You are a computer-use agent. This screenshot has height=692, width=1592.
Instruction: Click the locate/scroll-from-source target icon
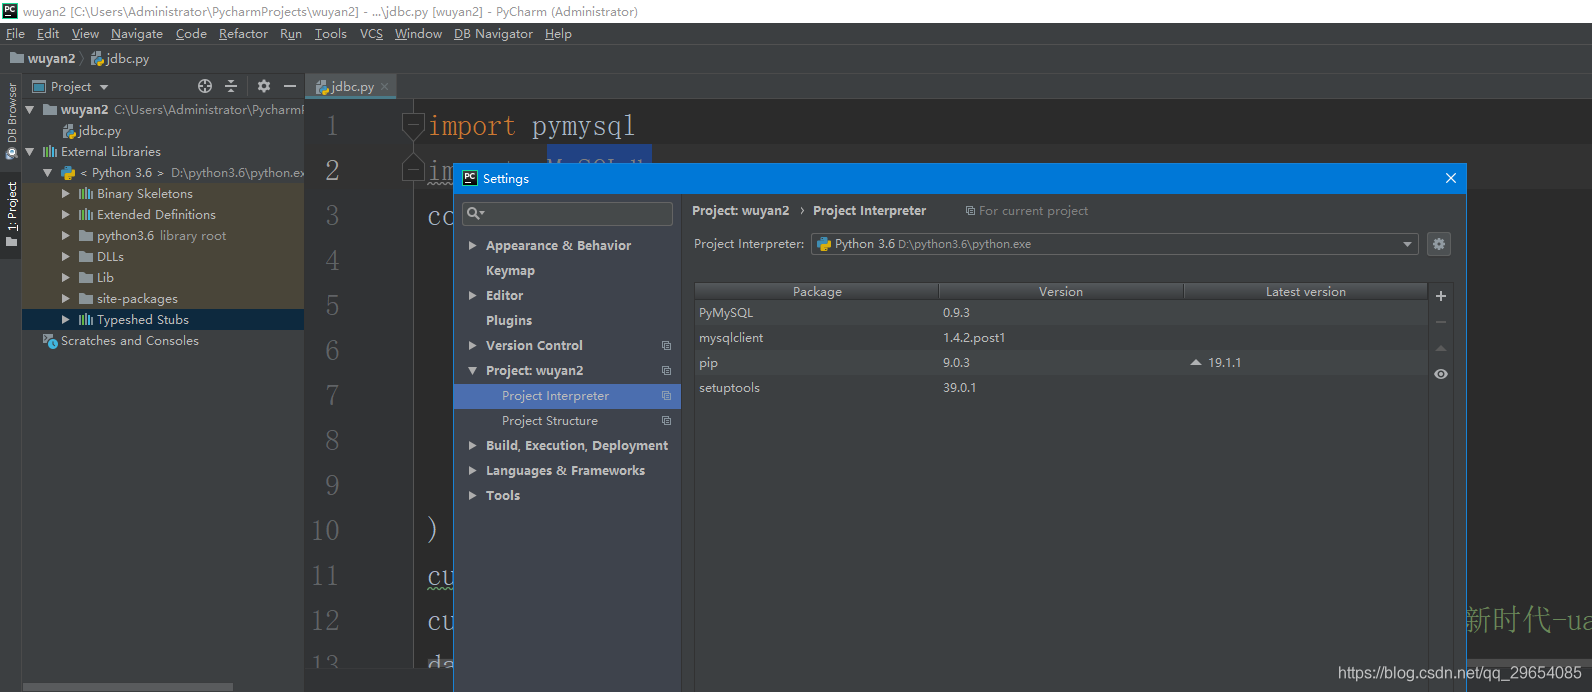(x=205, y=86)
